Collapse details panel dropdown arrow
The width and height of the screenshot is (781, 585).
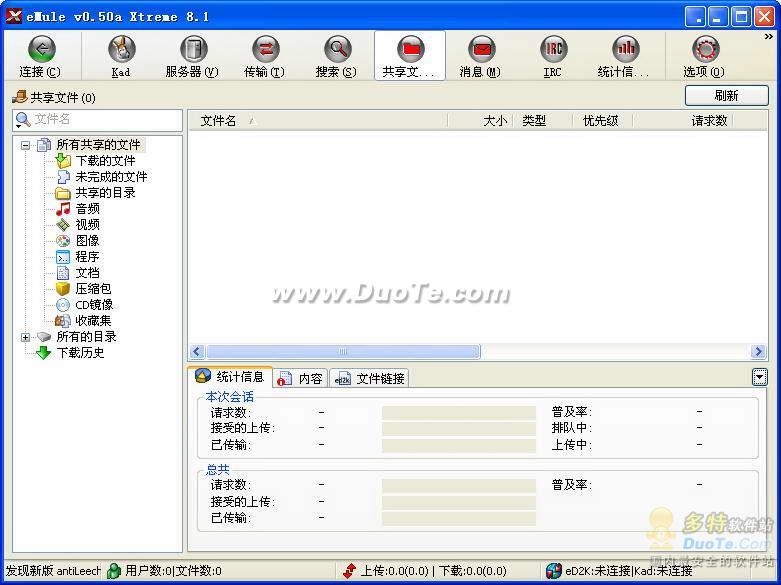(759, 378)
